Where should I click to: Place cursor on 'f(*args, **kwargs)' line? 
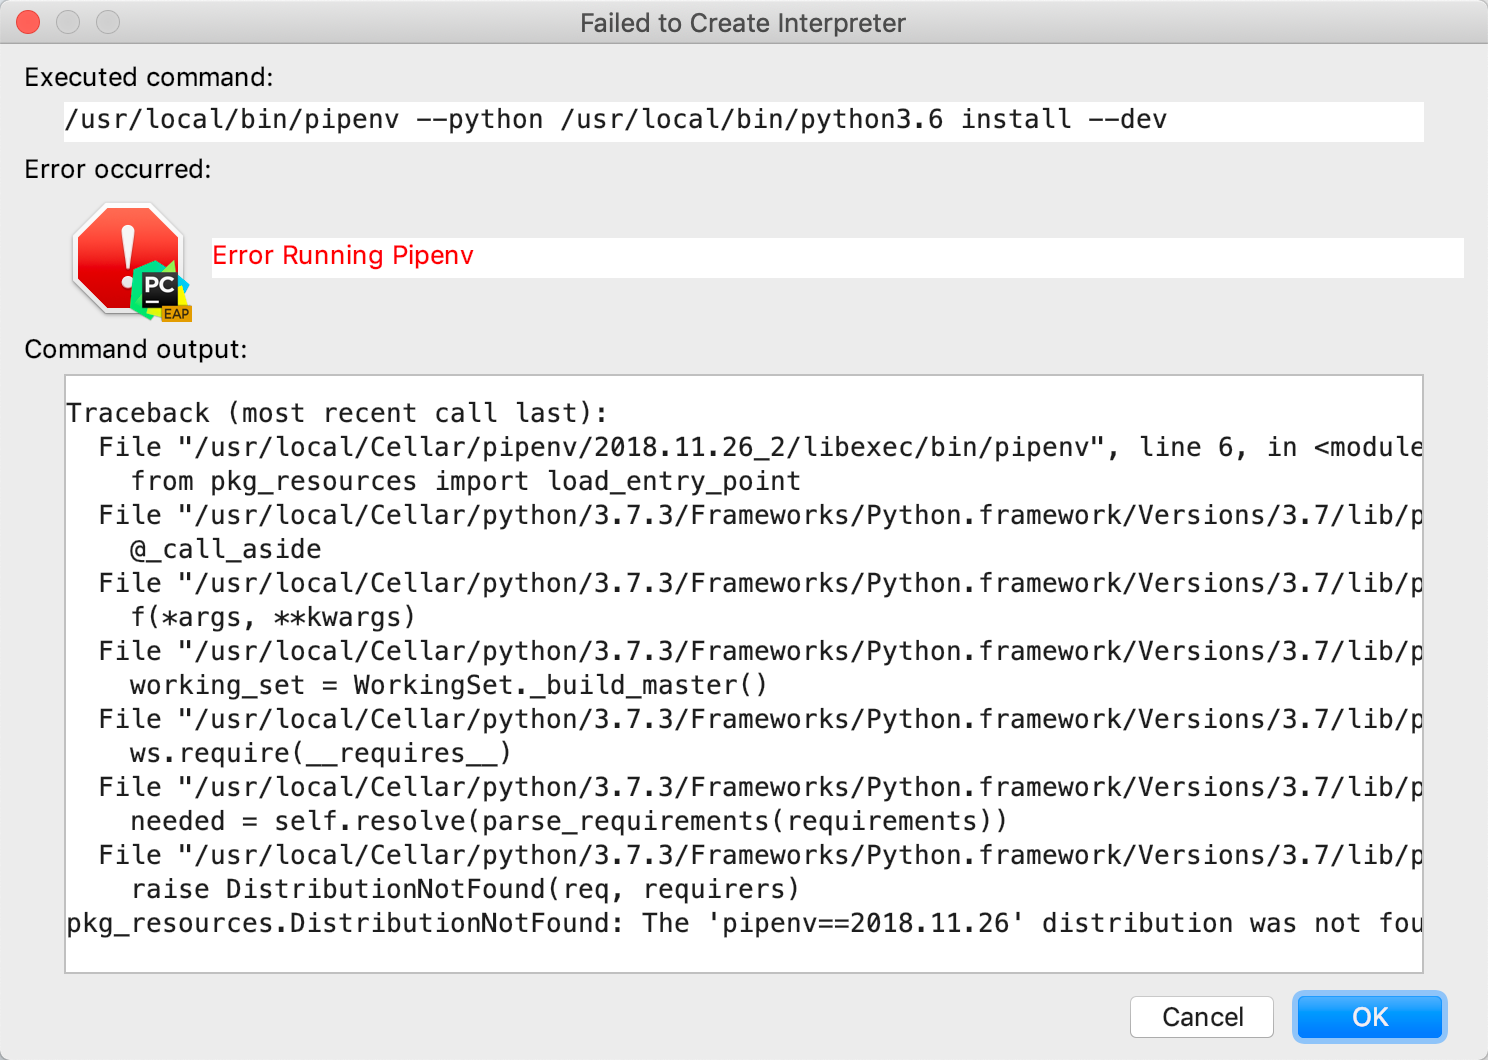pyautogui.click(x=272, y=617)
